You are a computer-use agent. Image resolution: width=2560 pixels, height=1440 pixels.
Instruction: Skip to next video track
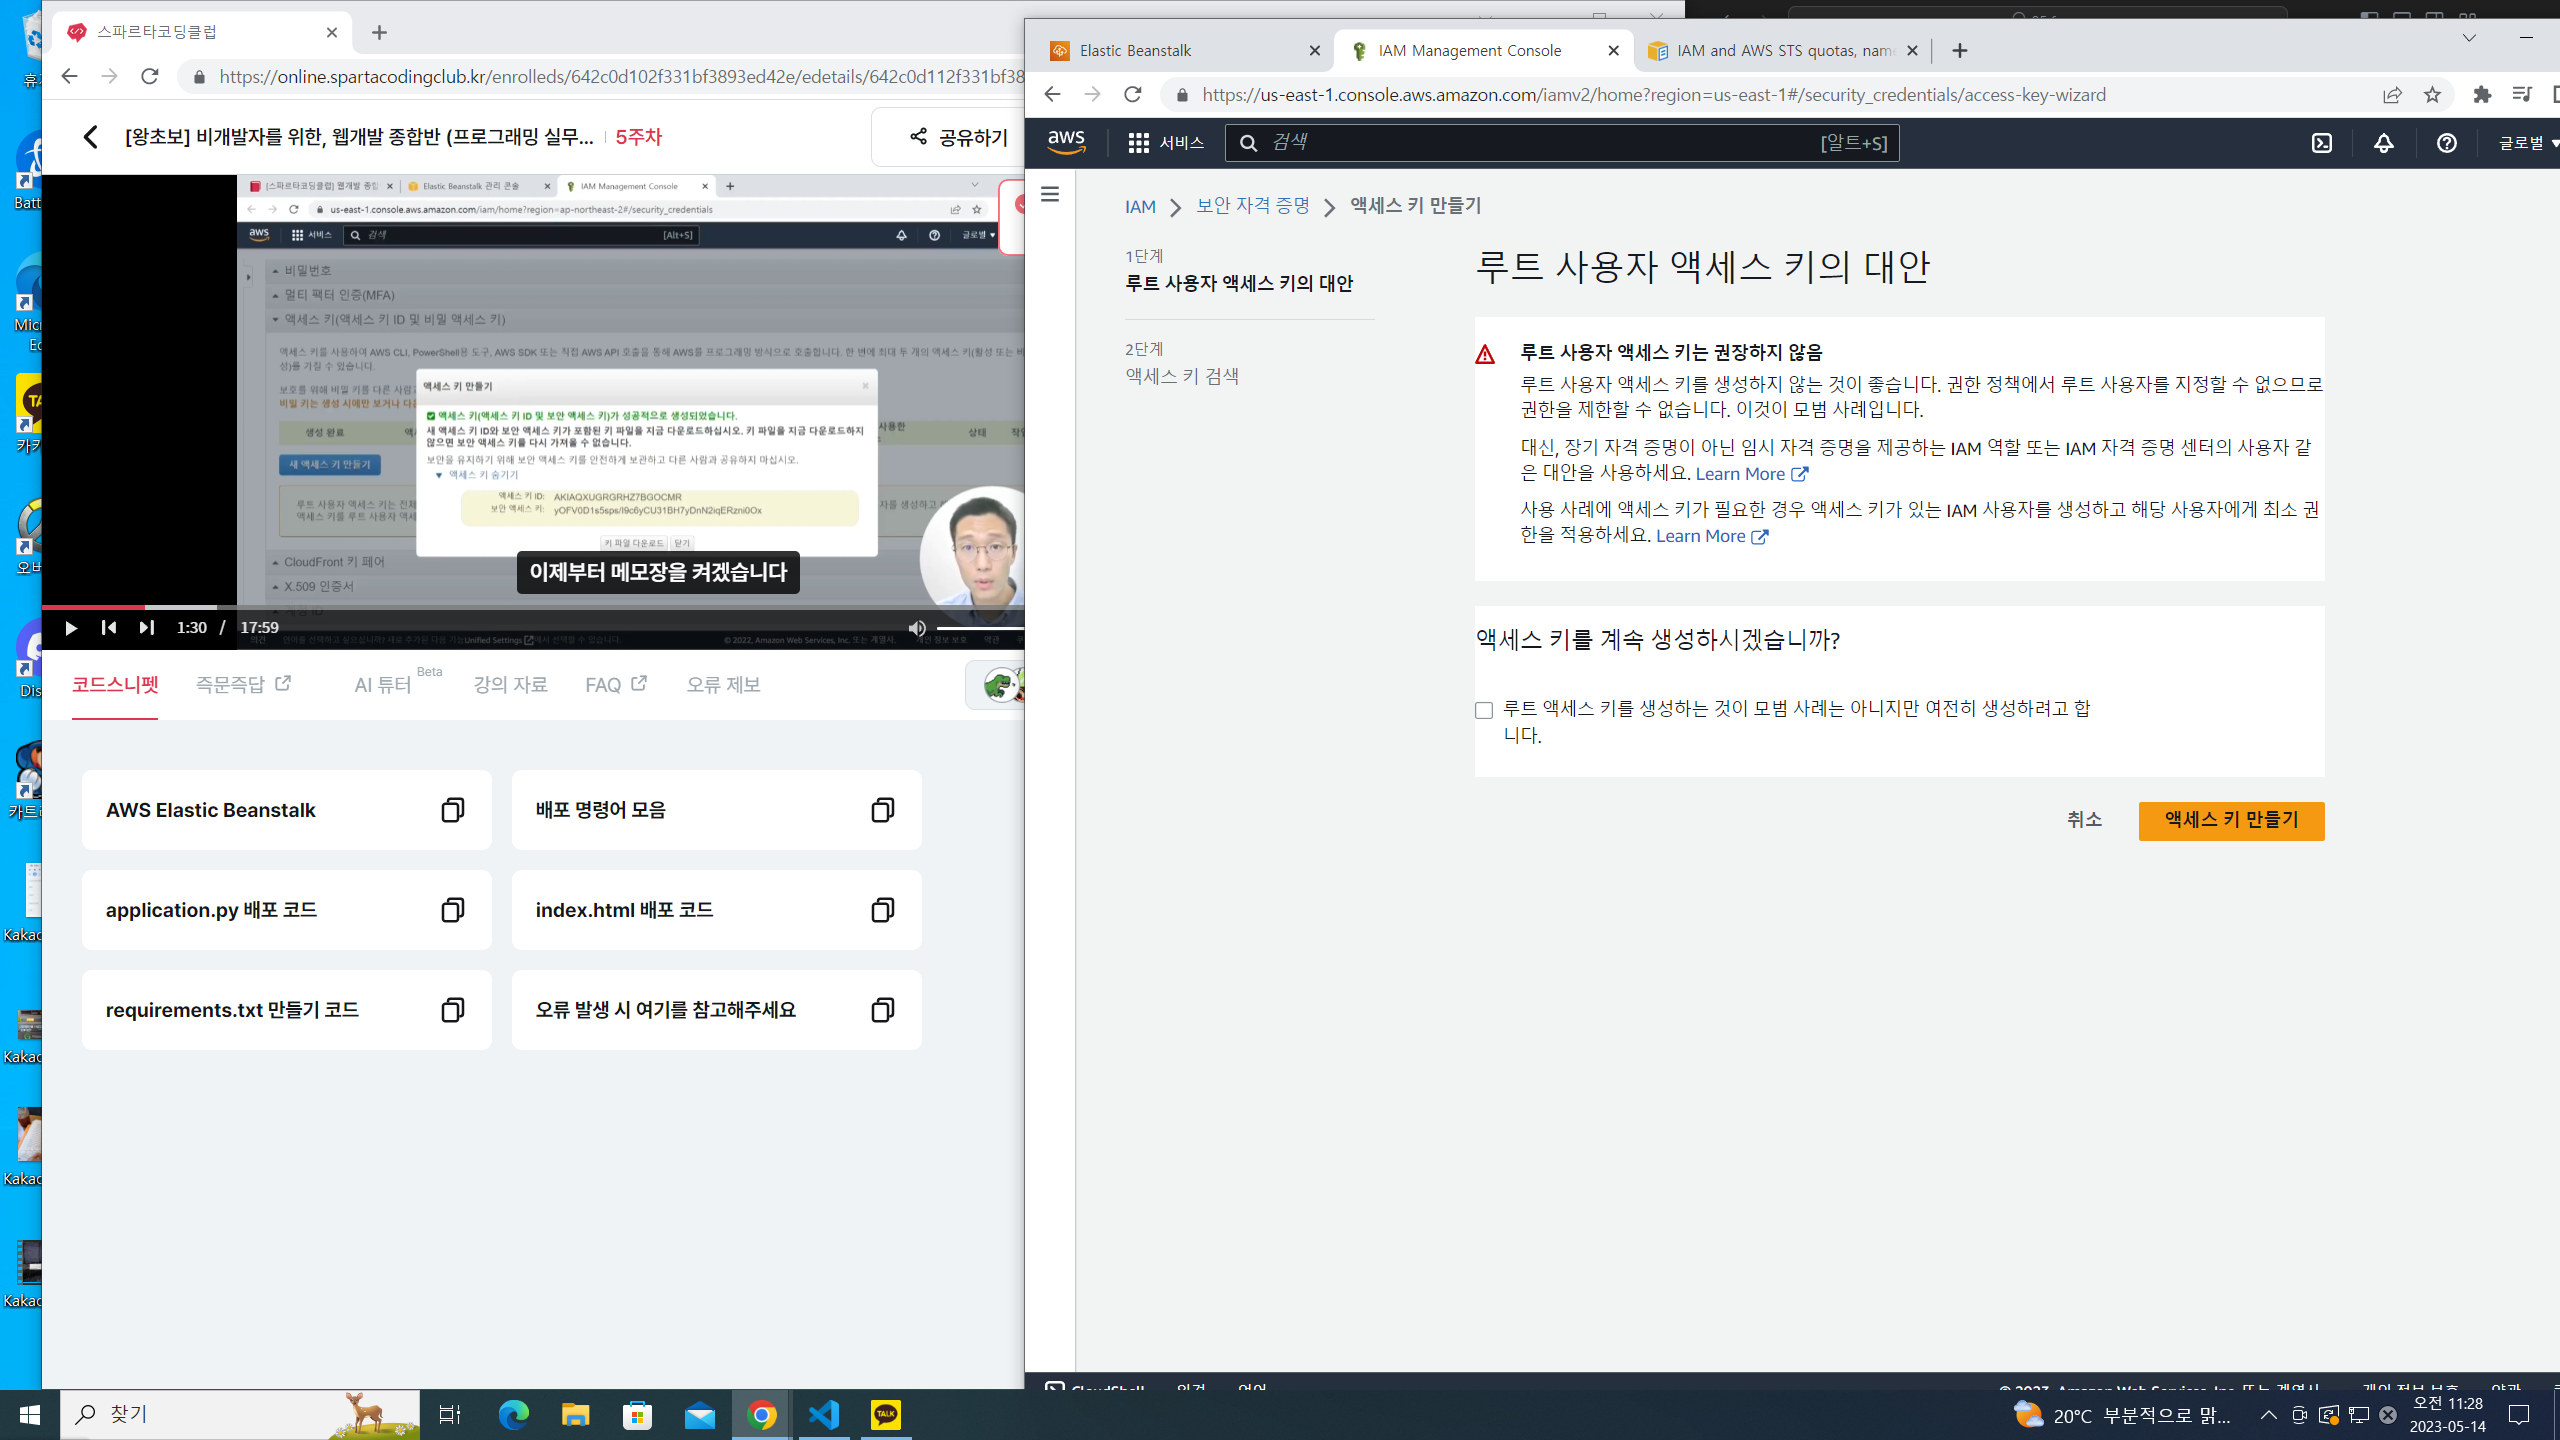click(x=147, y=628)
